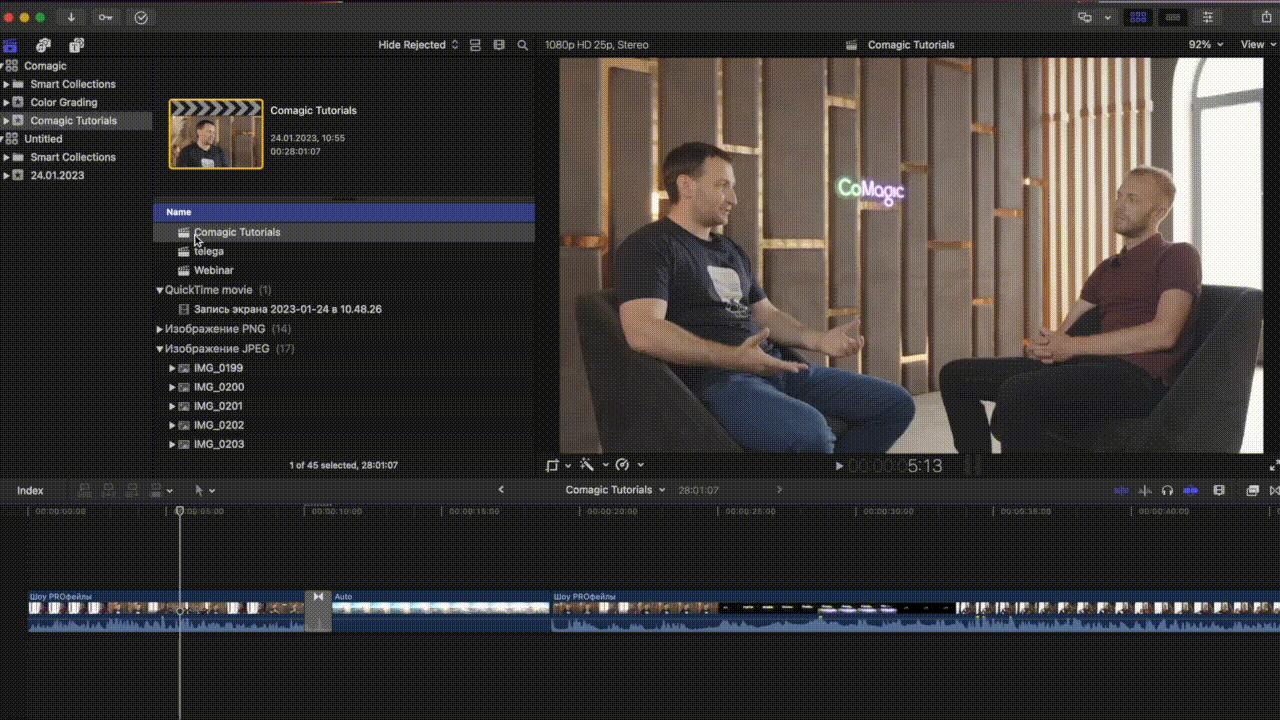The width and height of the screenshot is (1280, 720).
Task: Collapse the QuickTime movie group
Action: (159, 290)
